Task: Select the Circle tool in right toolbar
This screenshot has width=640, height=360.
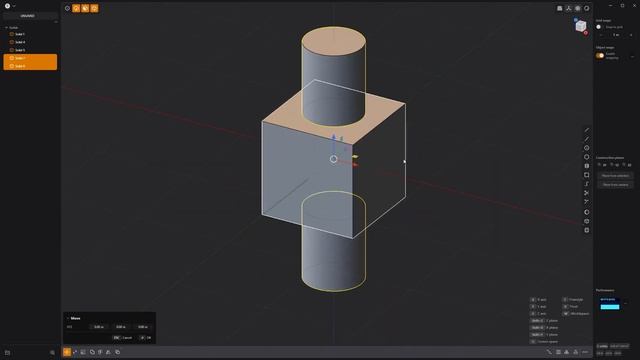Action: pyautogui.click(x=587, y=148)
